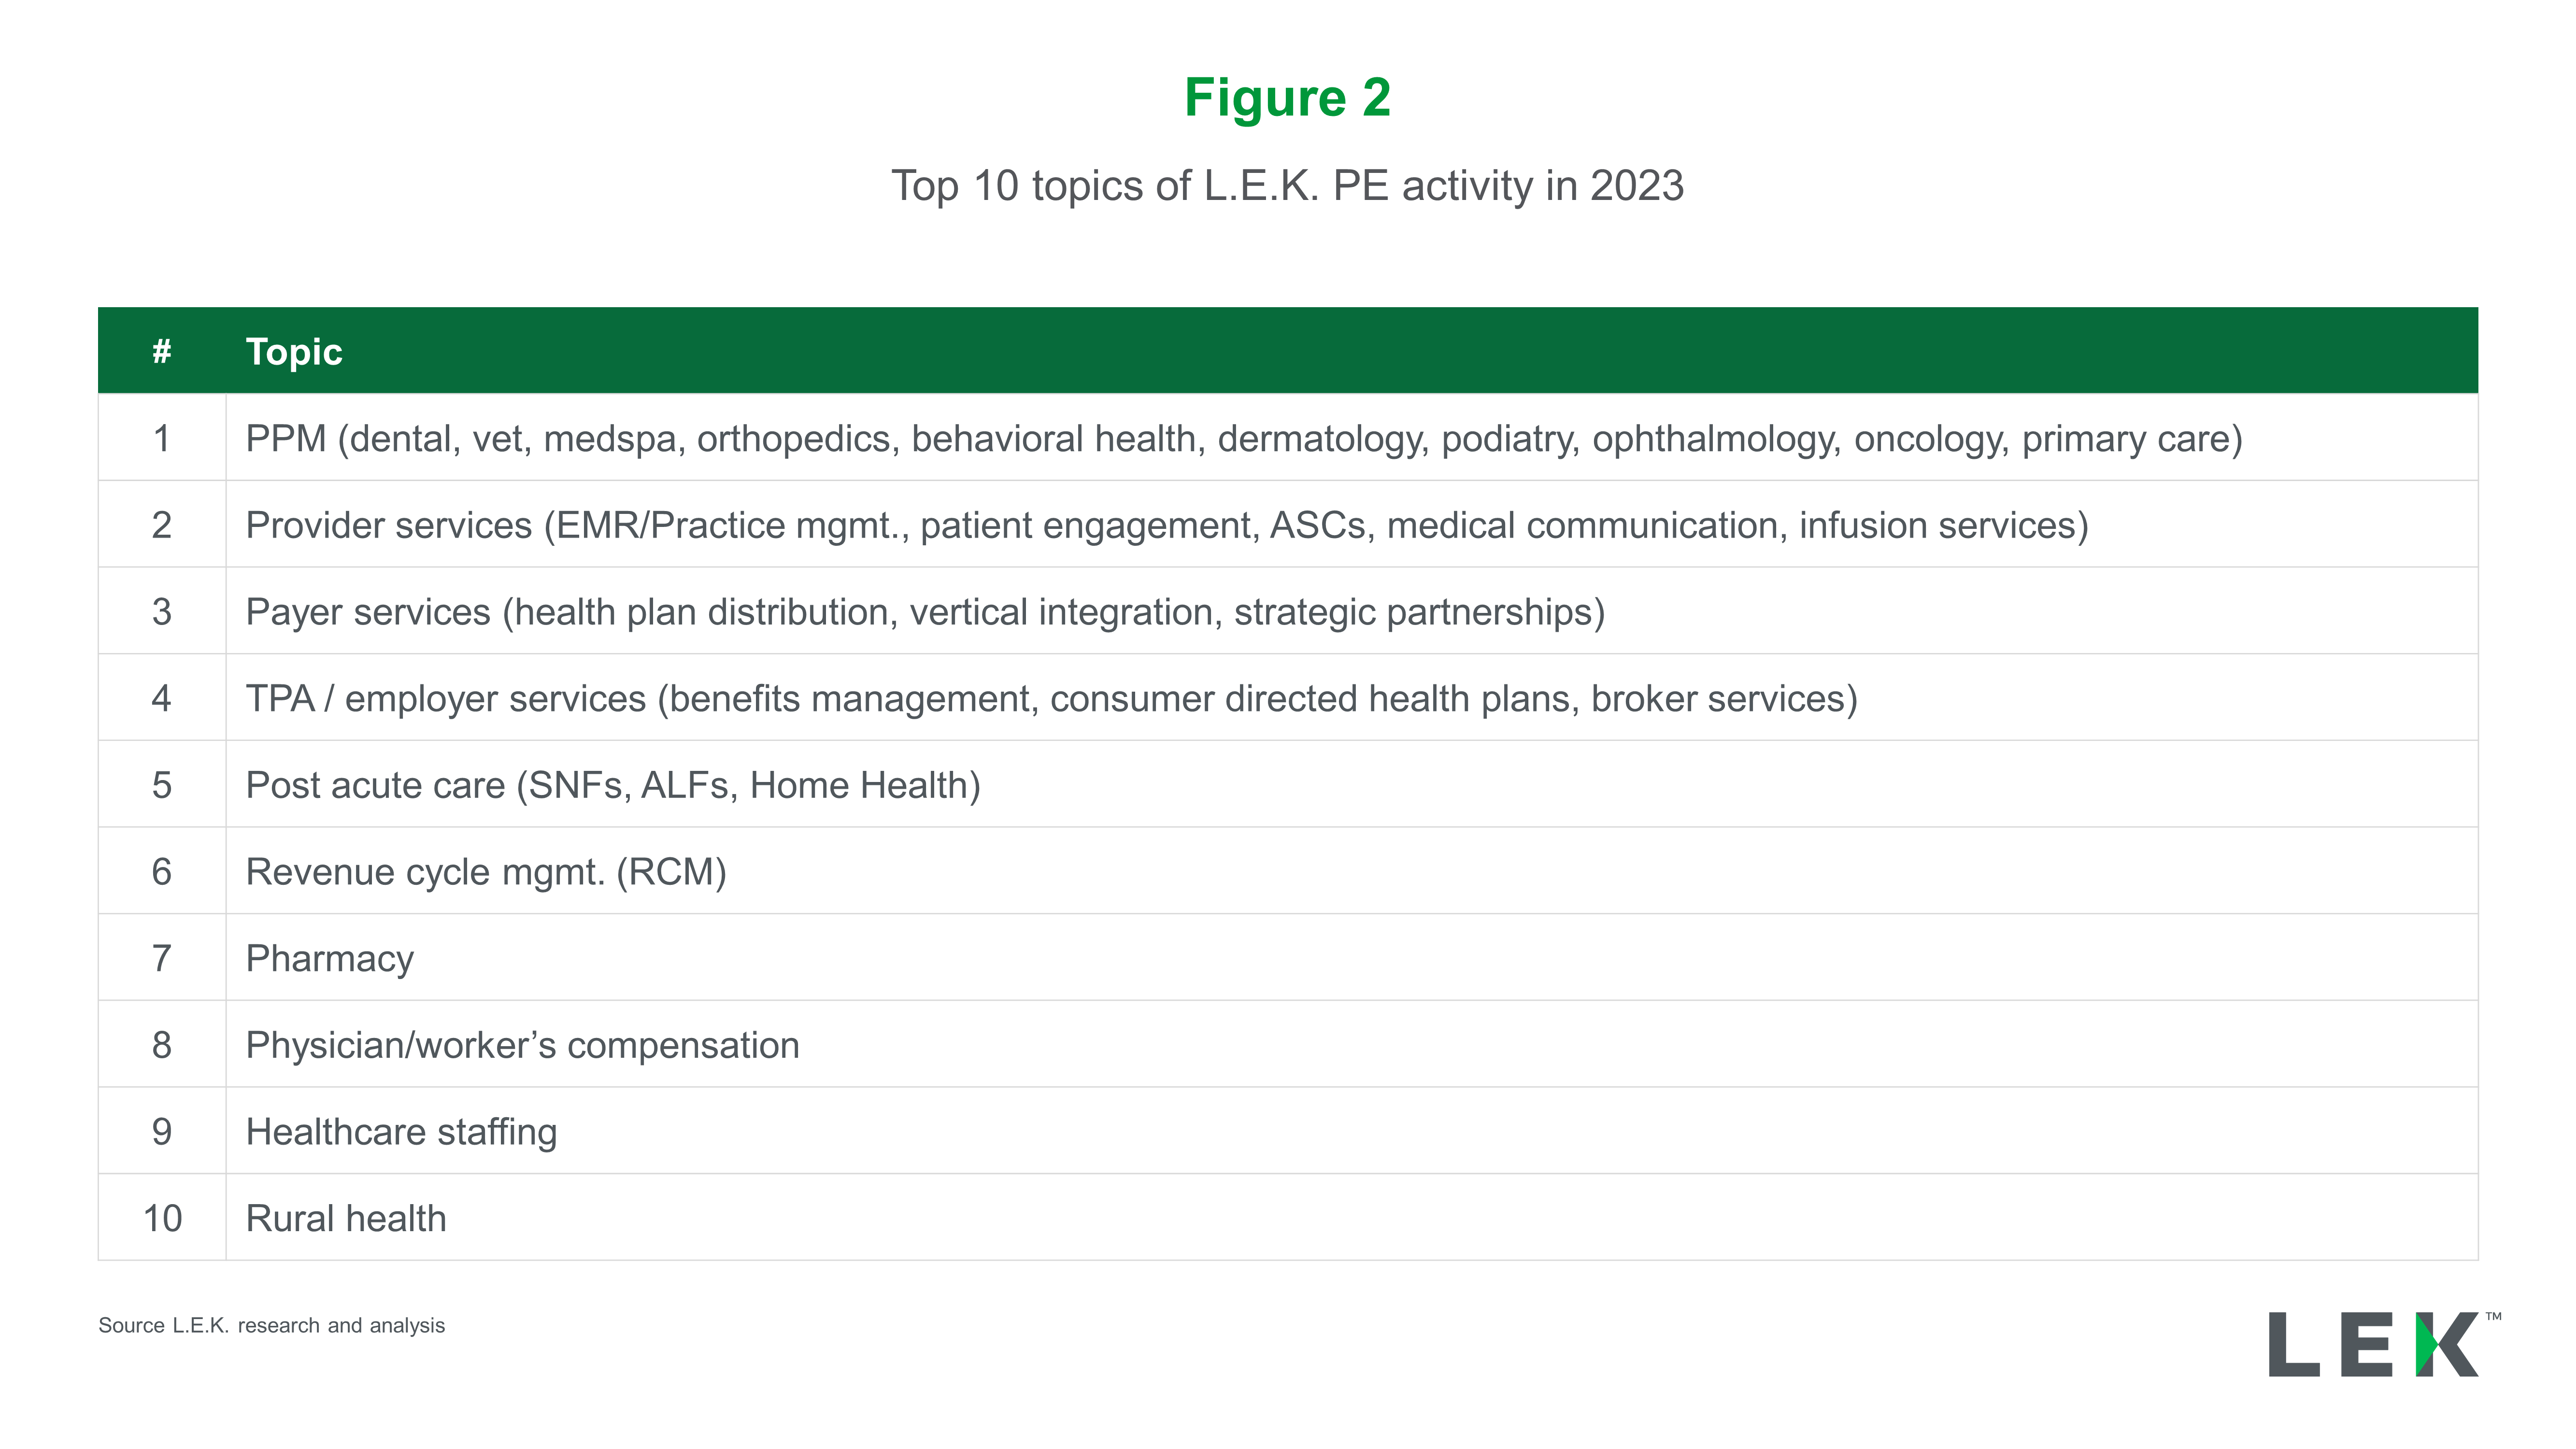
Task: Click rank number 5 cell
Action: coord(162,785)
